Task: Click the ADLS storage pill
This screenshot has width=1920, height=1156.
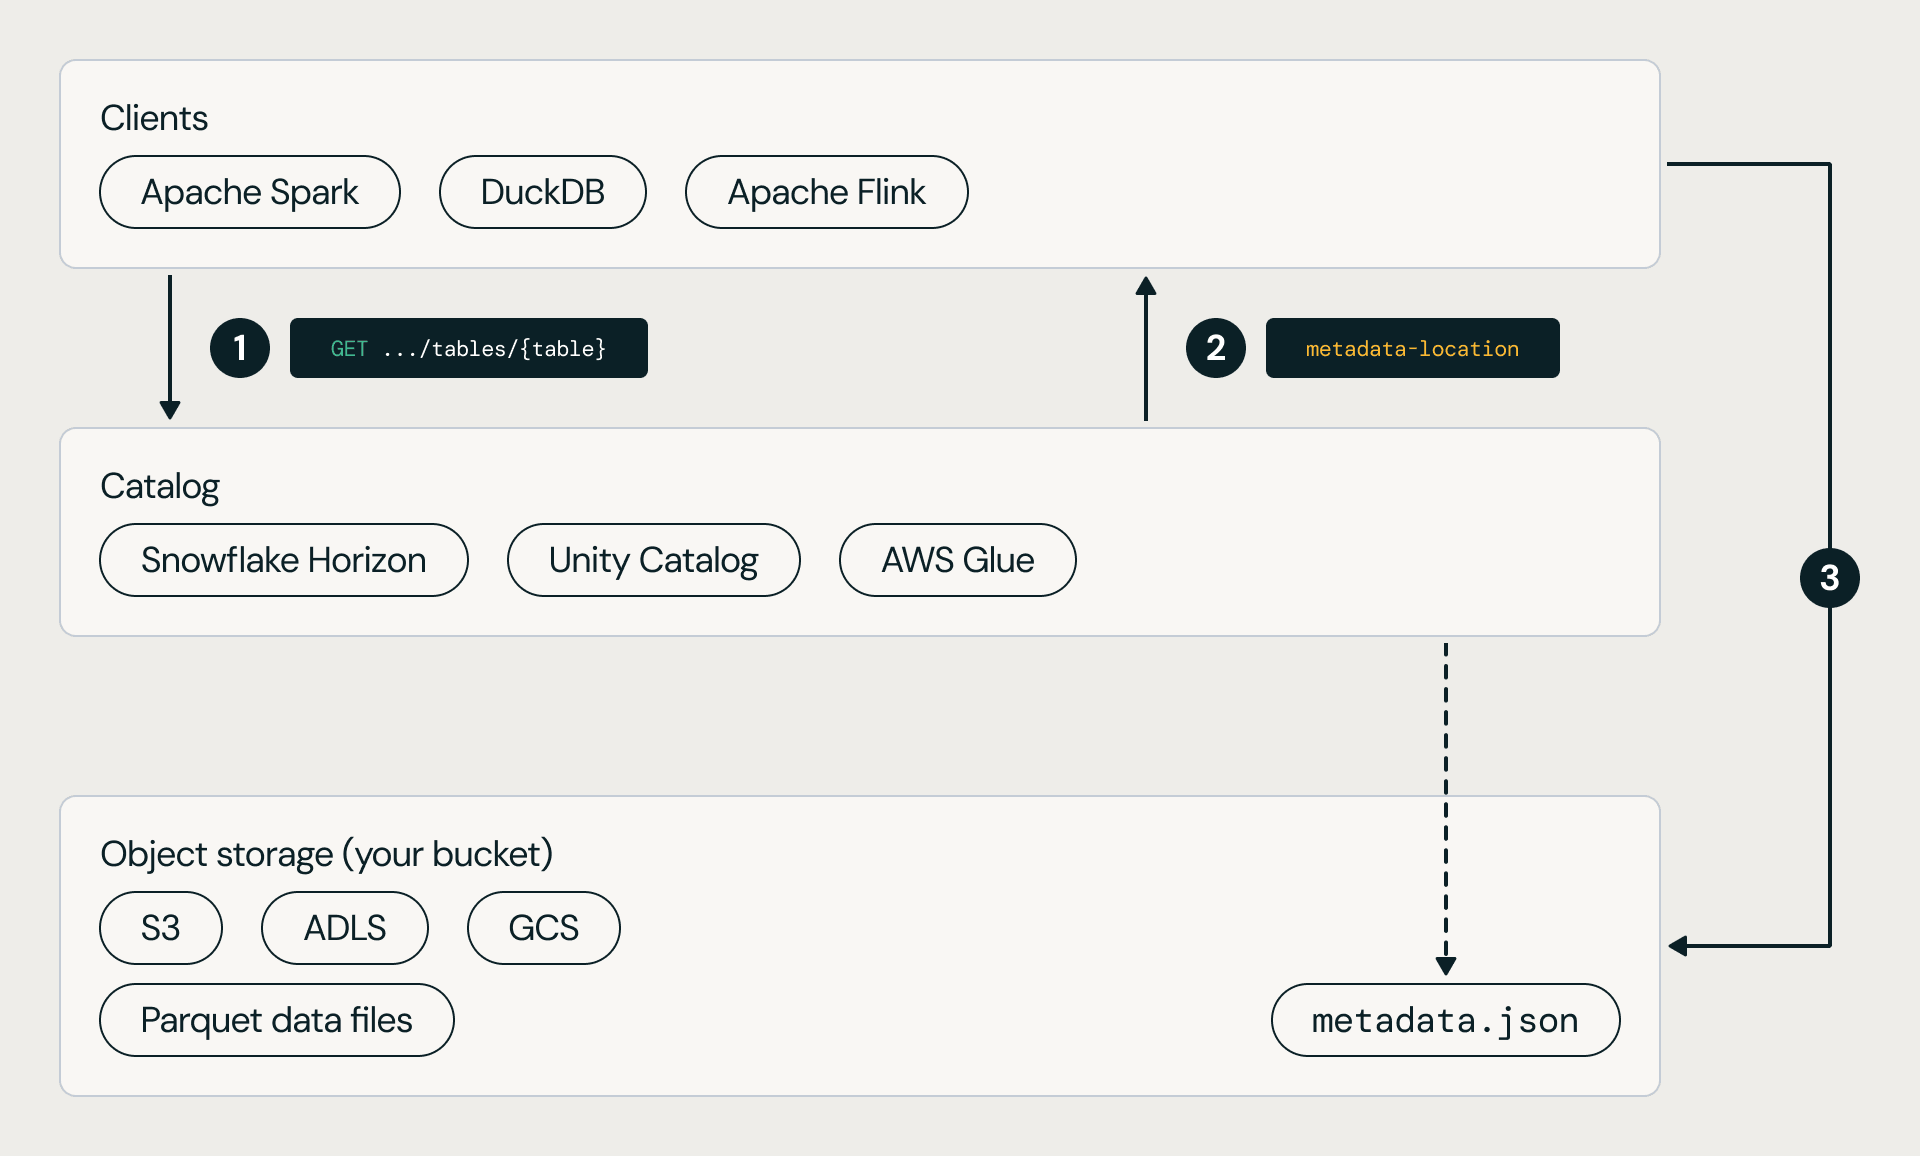Action: click(x=345, y=928)
